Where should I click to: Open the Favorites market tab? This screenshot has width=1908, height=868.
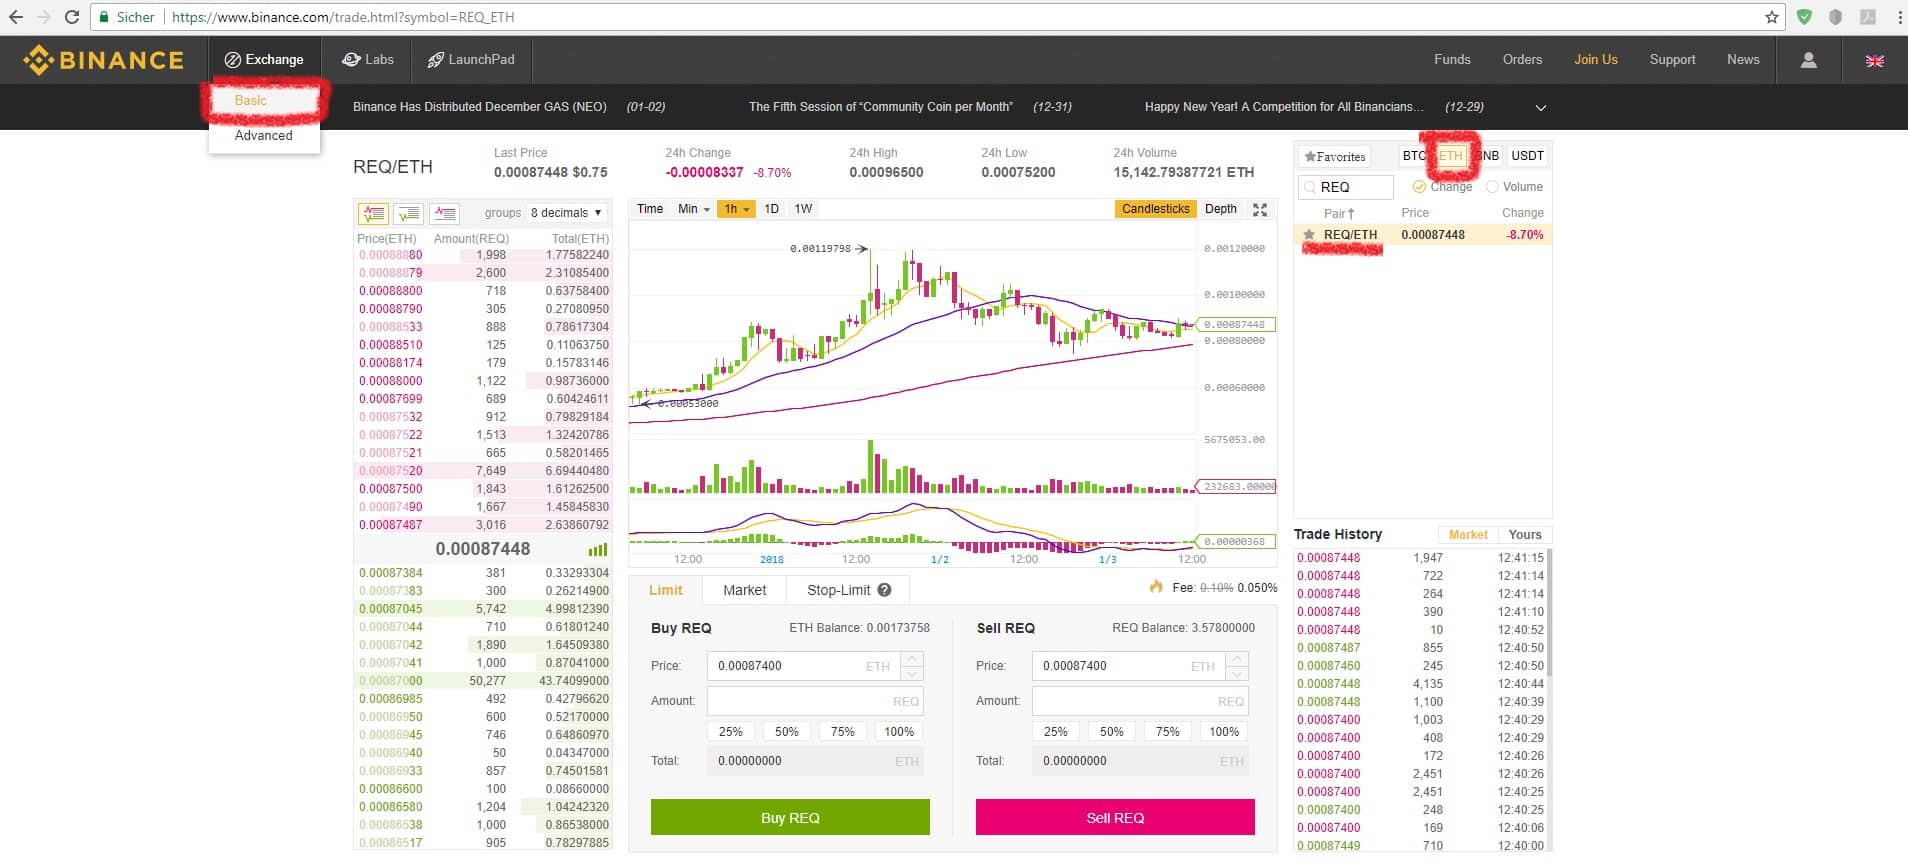pyautogui.click(x=1335, y=157)
